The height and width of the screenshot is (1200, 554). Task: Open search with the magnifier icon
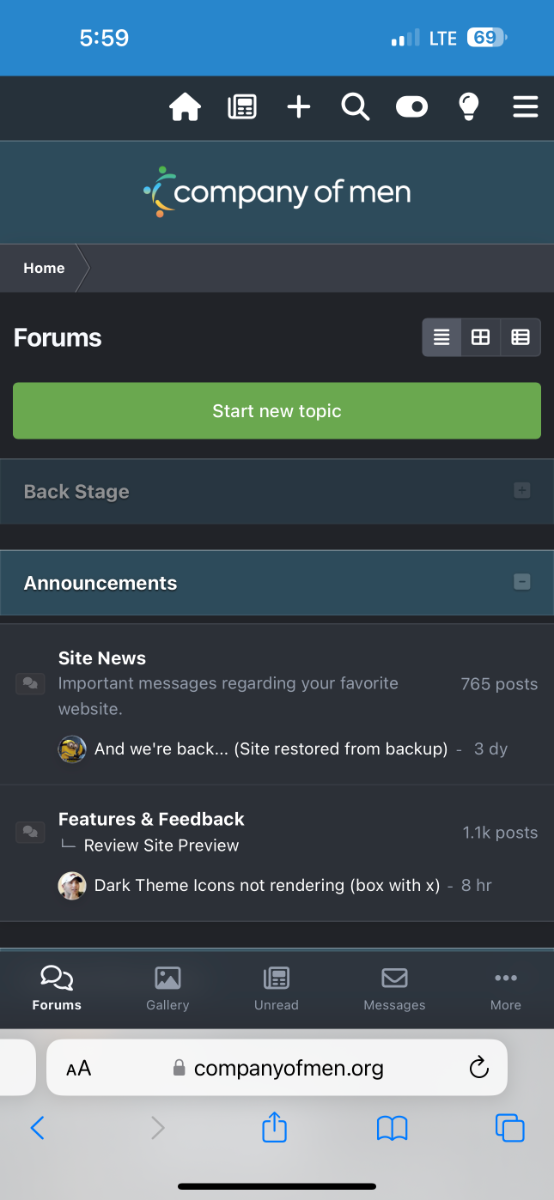[355, 107]
